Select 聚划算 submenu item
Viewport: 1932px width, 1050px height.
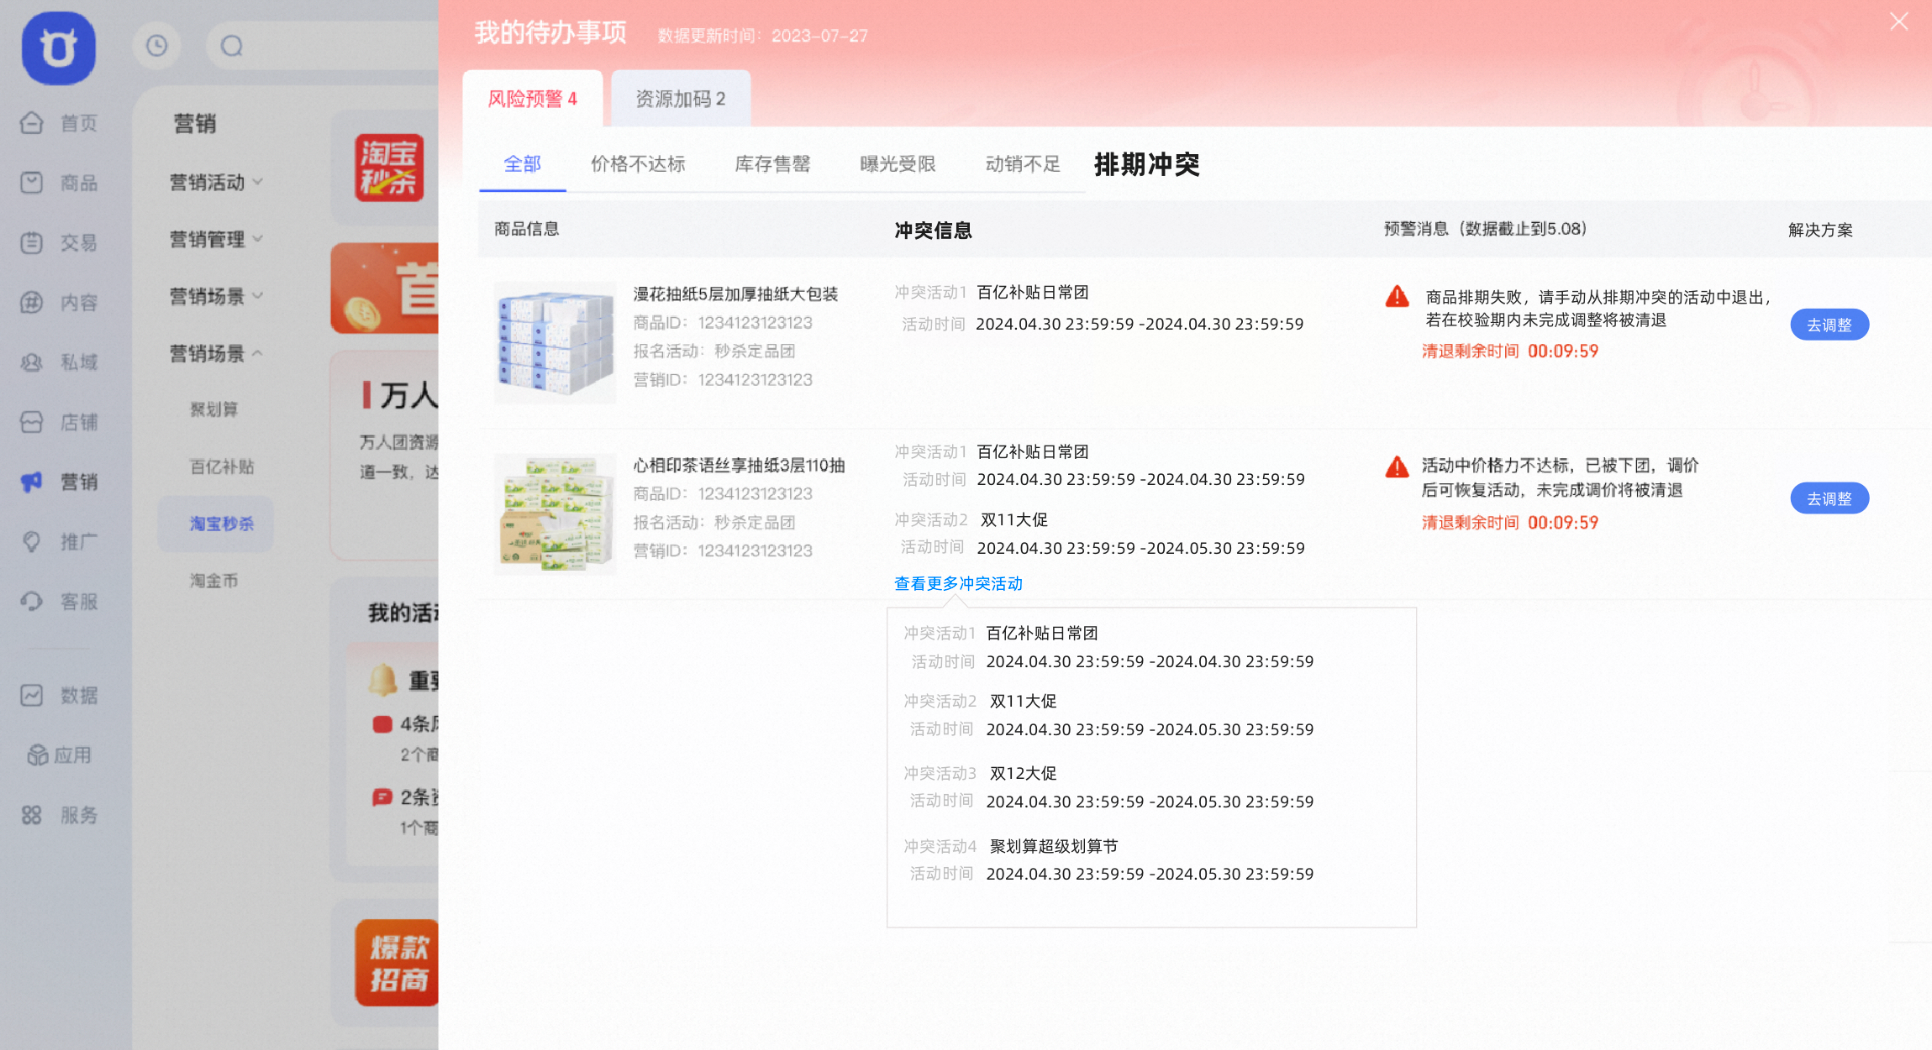[x=214, y=409]
